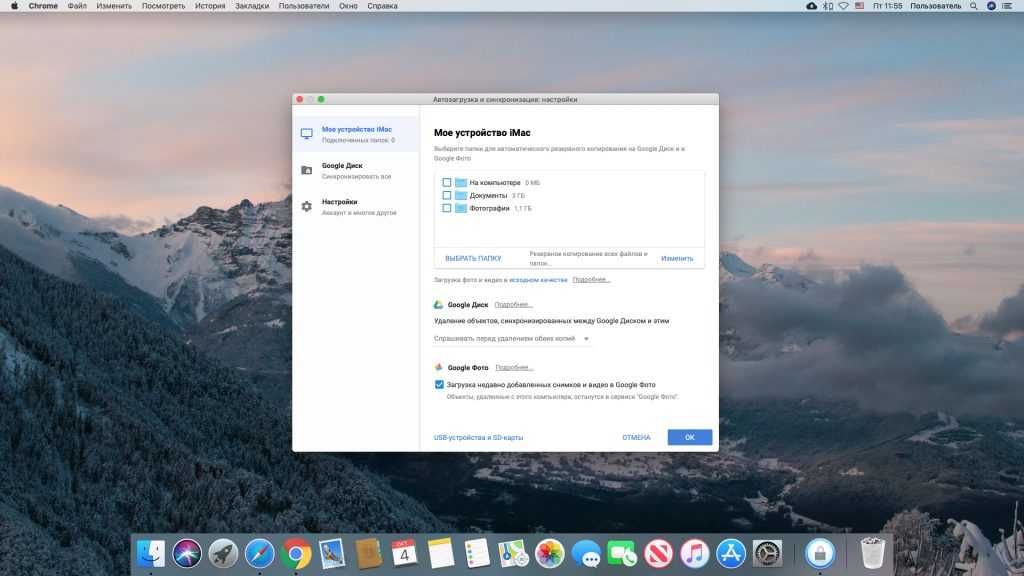Click the Google Диск folder icon in sidebar
1024x576 pixels.
click(307, 170)
